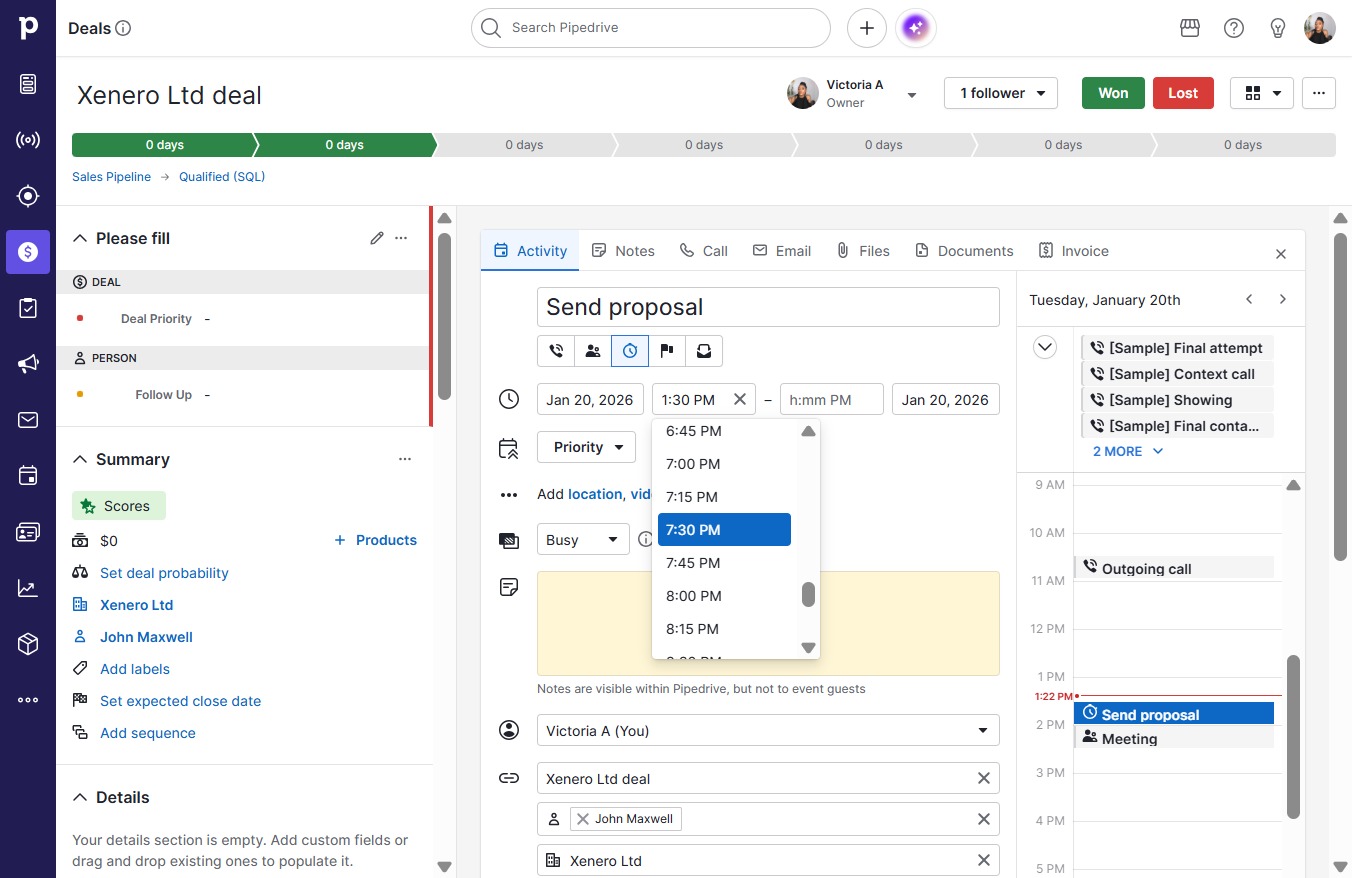Screen dimensions: 1352x878
Task: Set activity type to Email
Action: click(704, 351)
